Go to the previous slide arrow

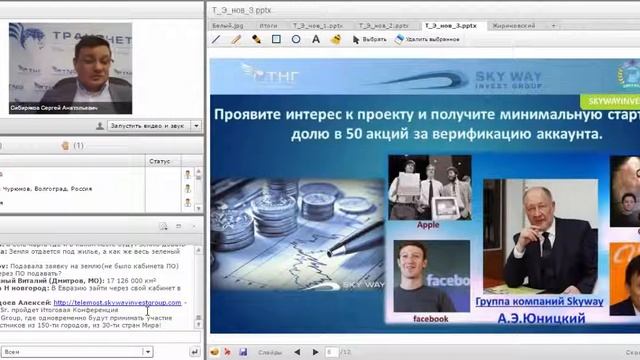[x=297, y=352]
